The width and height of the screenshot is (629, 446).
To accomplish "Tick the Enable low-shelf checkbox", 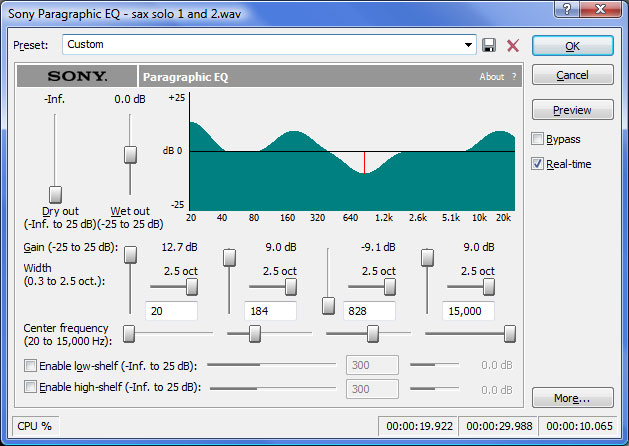I will pyautogui.click(x=30, y=365).
